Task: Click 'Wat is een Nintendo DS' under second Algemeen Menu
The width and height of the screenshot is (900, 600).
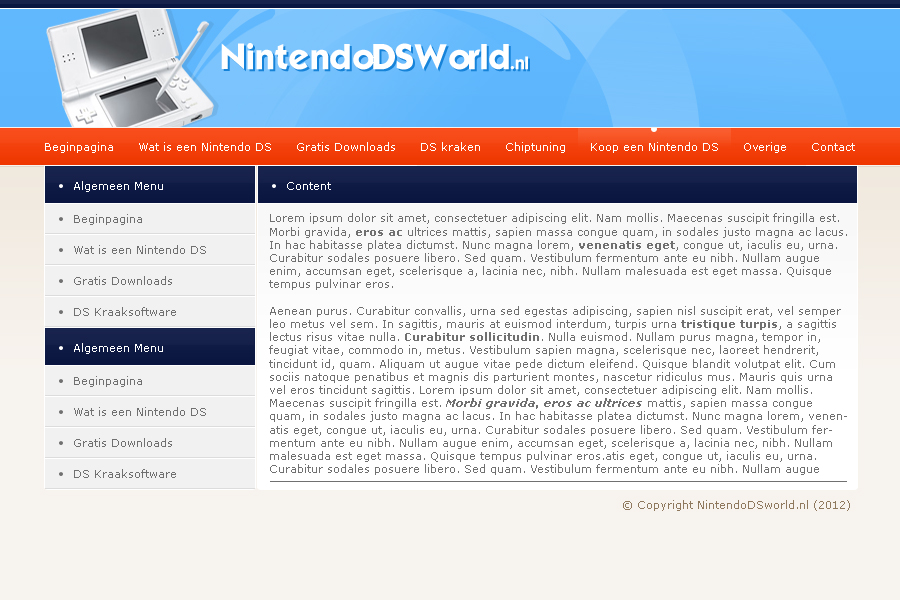Action: tap(150, 412)
